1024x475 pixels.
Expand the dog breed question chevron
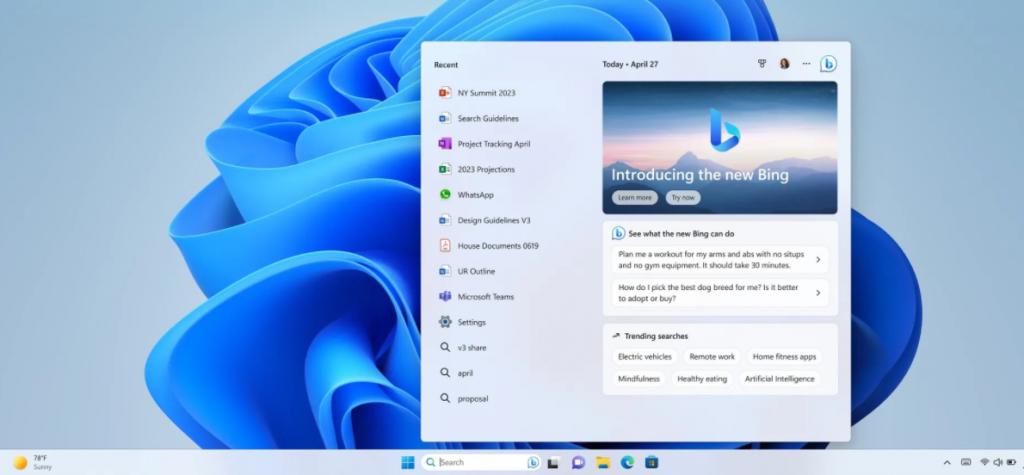818,293
